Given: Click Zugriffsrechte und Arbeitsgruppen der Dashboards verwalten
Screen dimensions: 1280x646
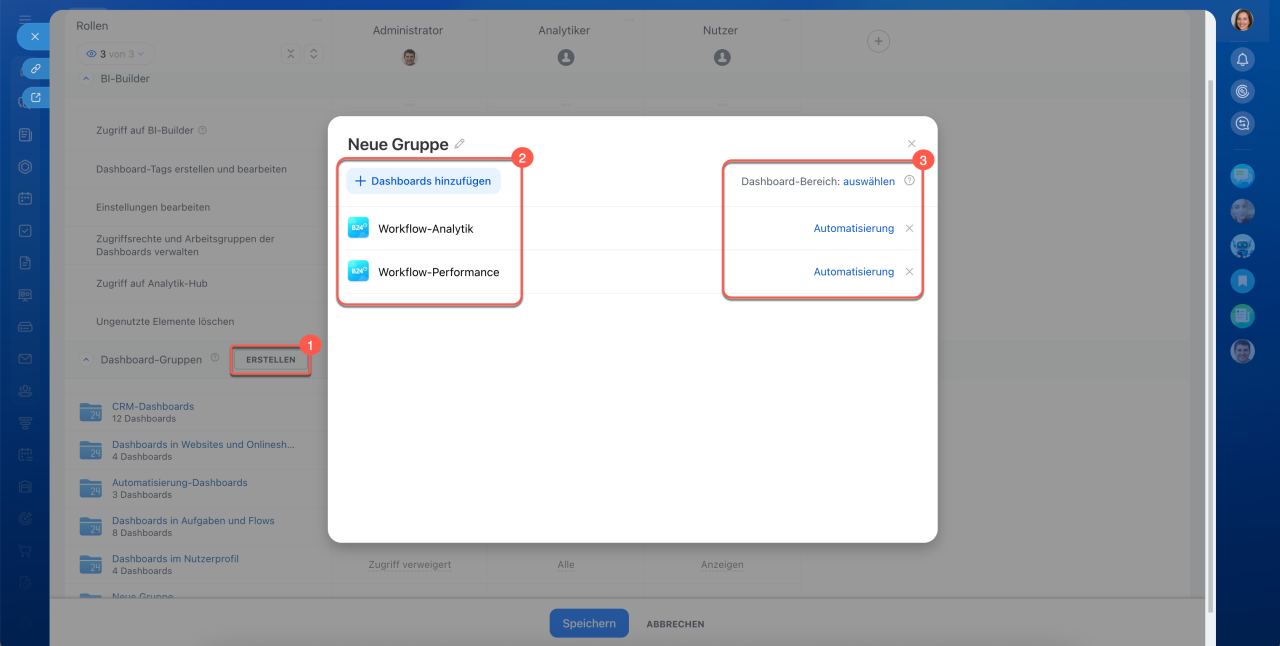Looking at the screenshot, I should point(185,245).
